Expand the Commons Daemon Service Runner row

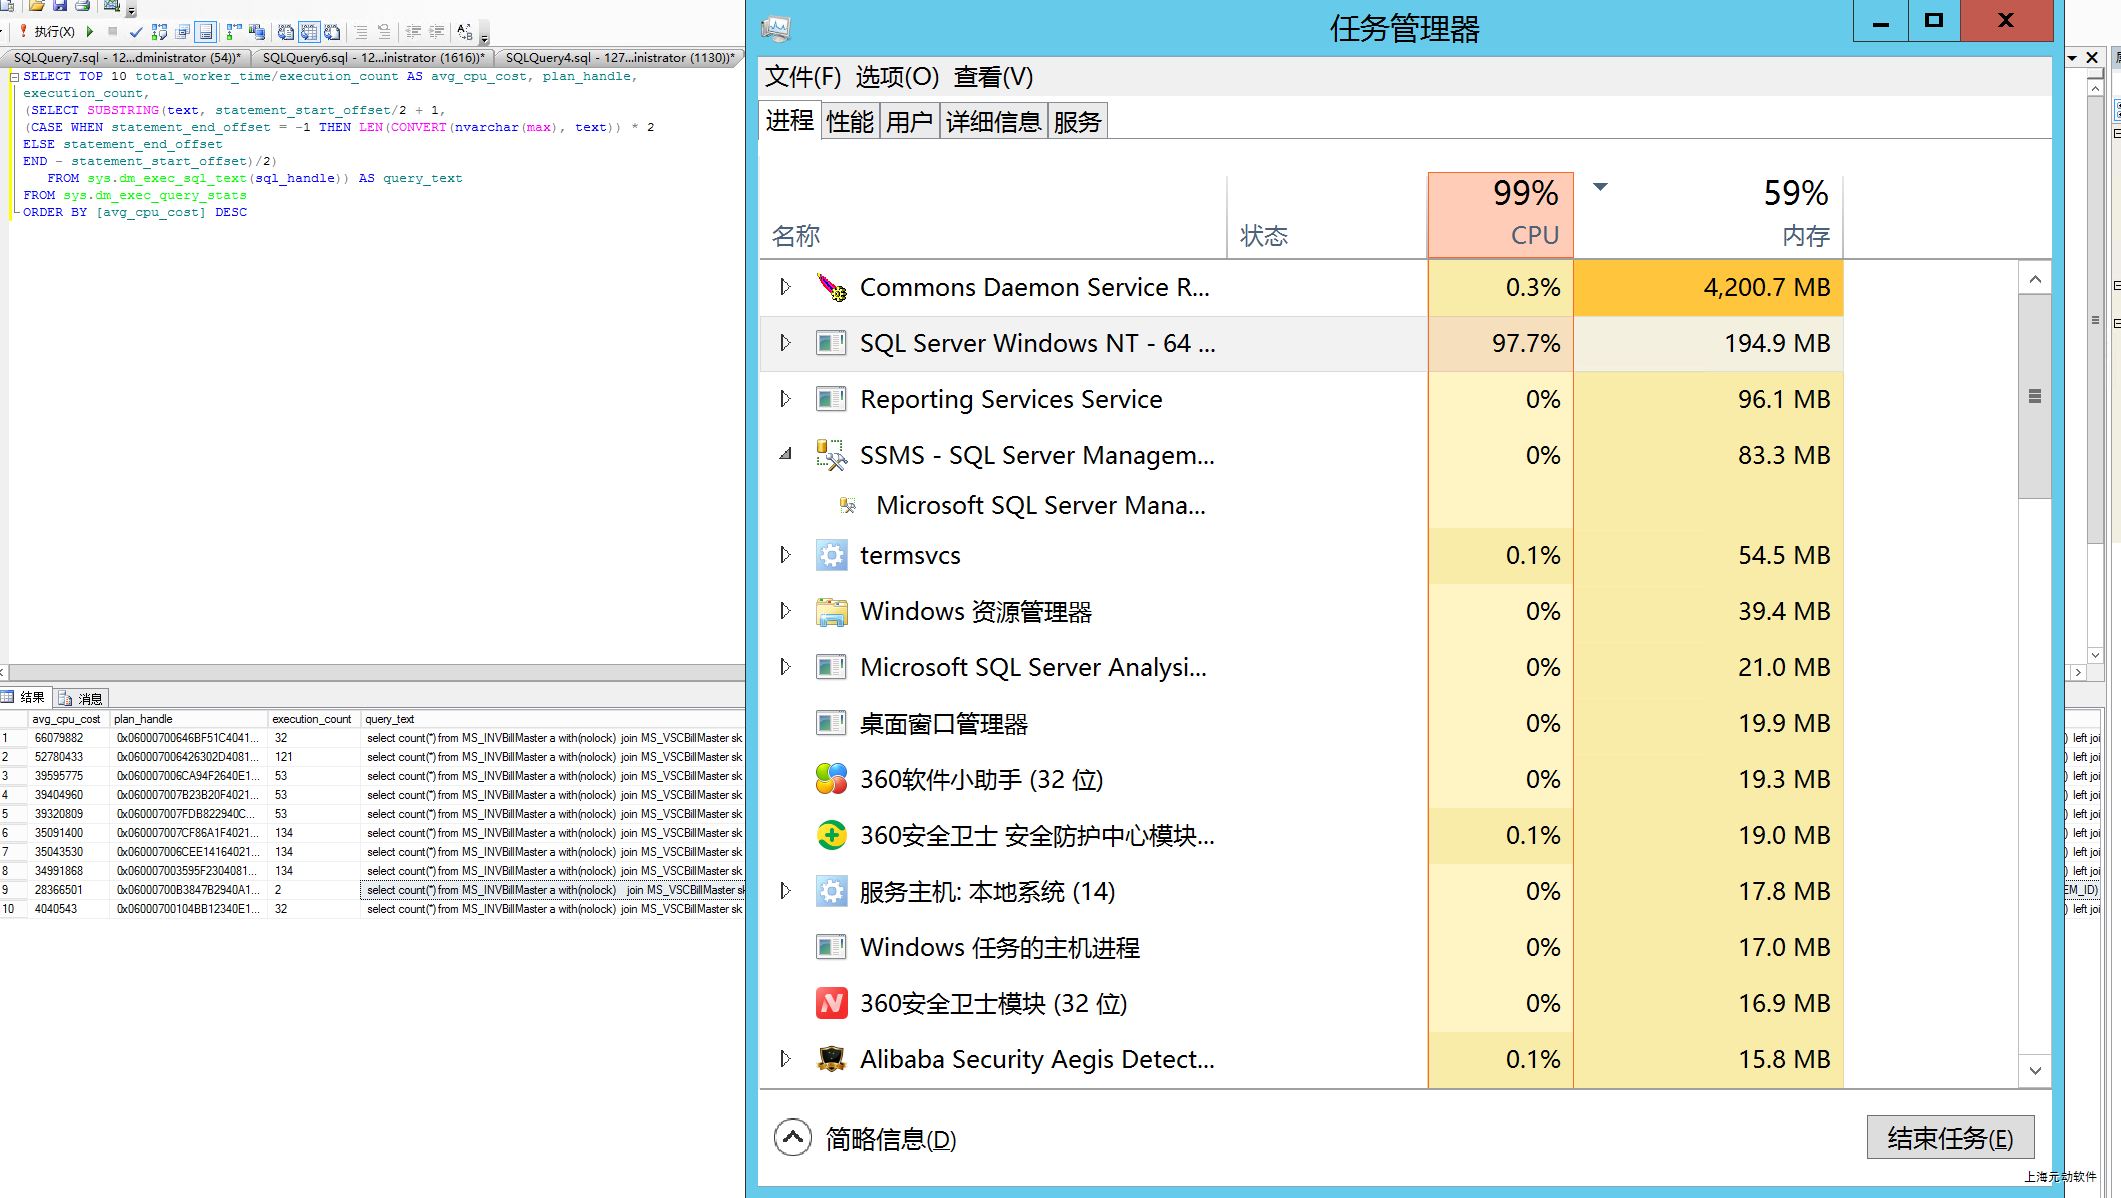click(x=785, y=287)
